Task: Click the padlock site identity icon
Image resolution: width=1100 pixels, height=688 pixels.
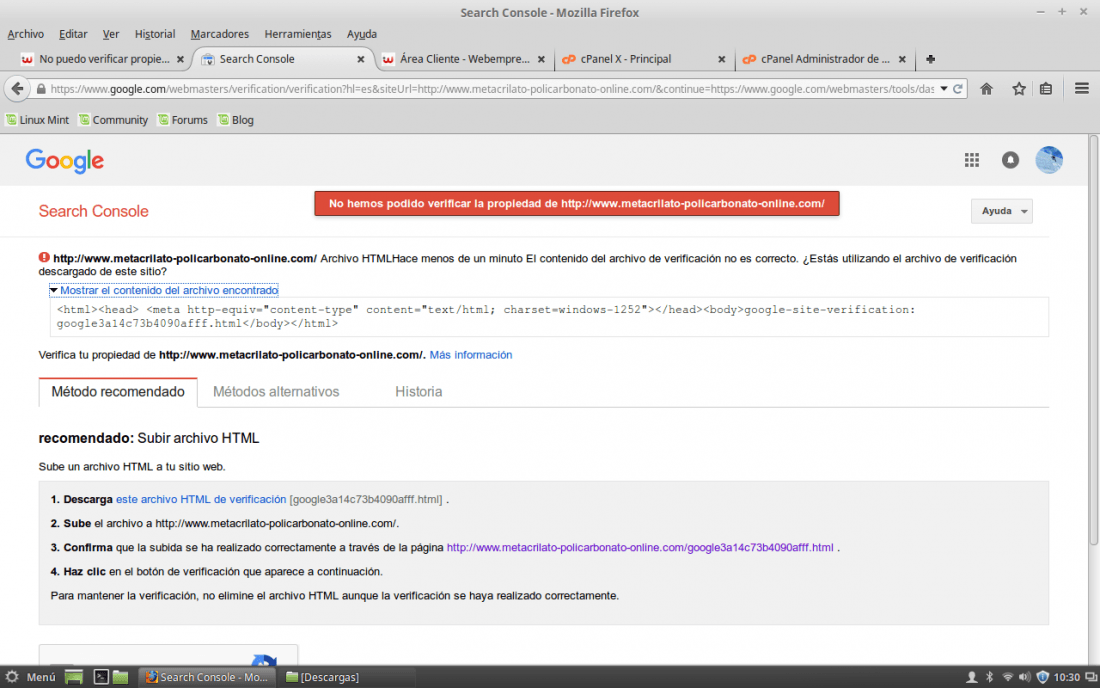Action: [x=41, y=89]
